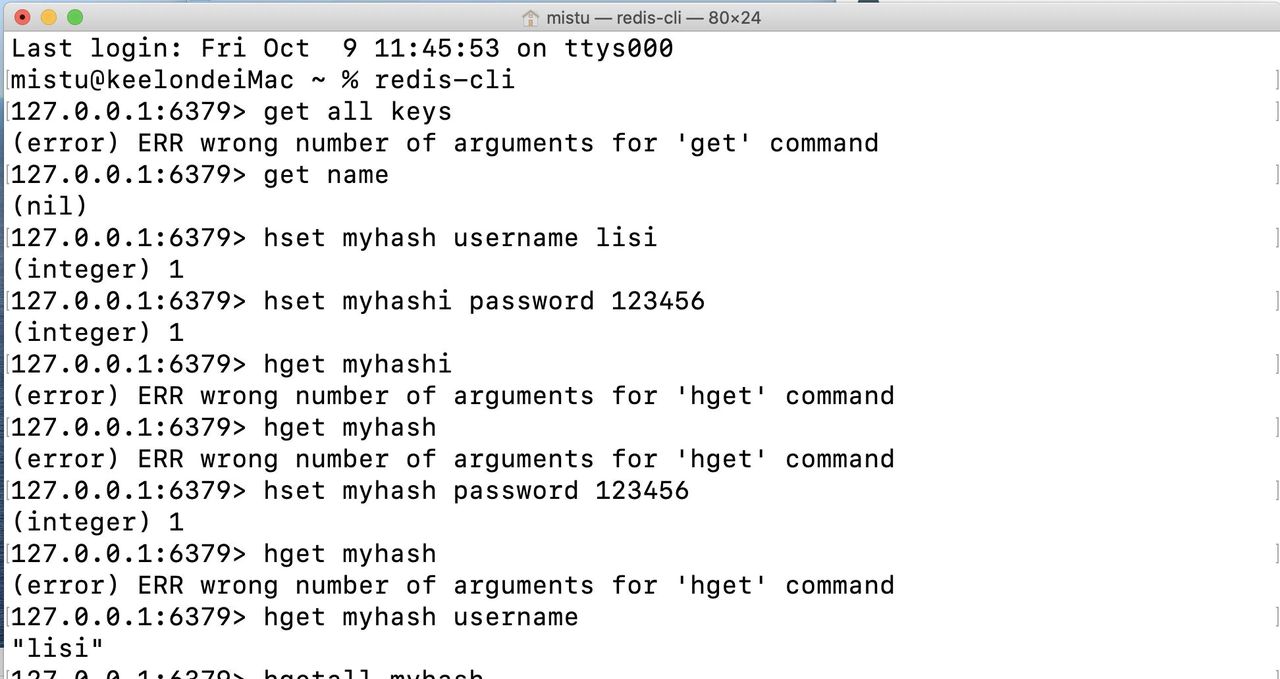Click the "get all keys" command text
Image resolution: width=1280 pixels, height=679 pixels.
[x=357, y=111]
